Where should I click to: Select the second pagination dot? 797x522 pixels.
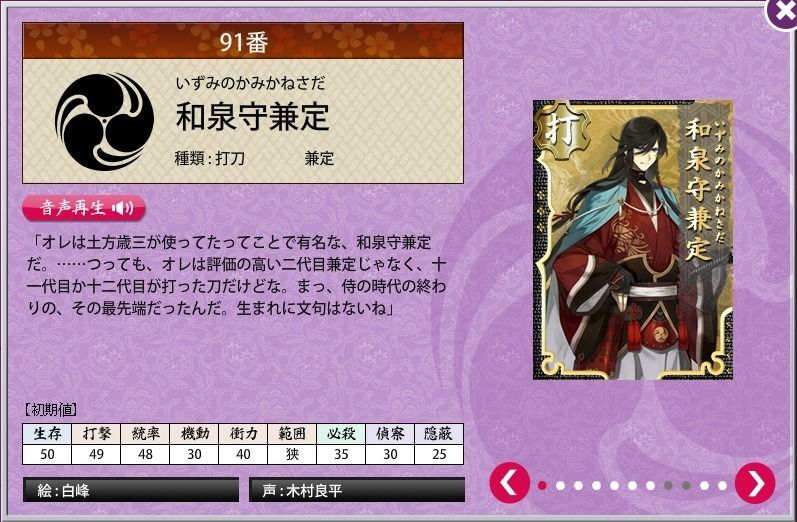click(x=561, y=485)
